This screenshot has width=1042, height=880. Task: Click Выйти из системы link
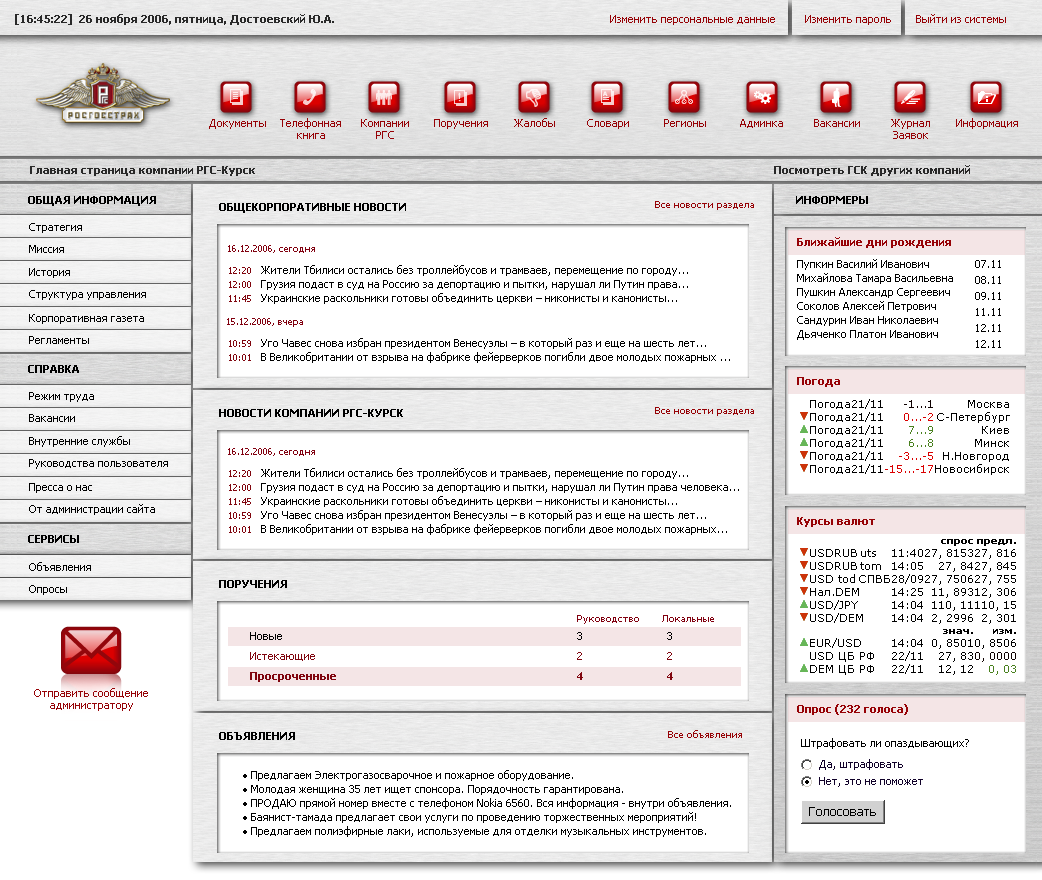(960, 19)
